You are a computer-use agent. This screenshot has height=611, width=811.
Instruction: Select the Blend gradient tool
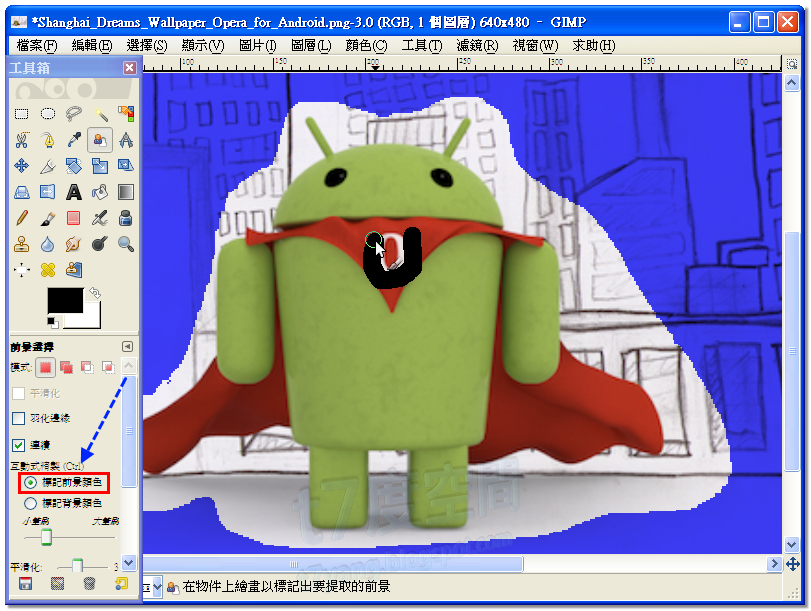[126, 192]
